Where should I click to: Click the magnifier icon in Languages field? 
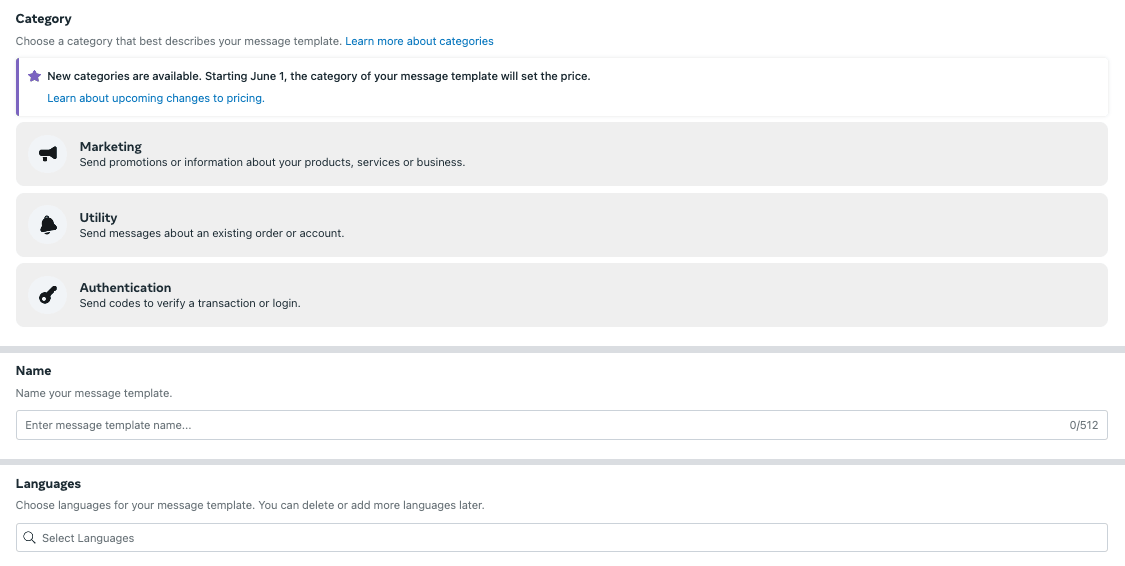[29, 538]
